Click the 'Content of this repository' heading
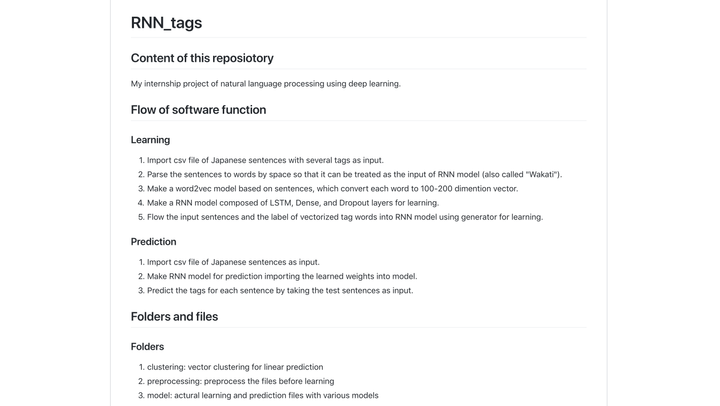The height and width of the screenshot is (406, 720). tap(202, 58)
